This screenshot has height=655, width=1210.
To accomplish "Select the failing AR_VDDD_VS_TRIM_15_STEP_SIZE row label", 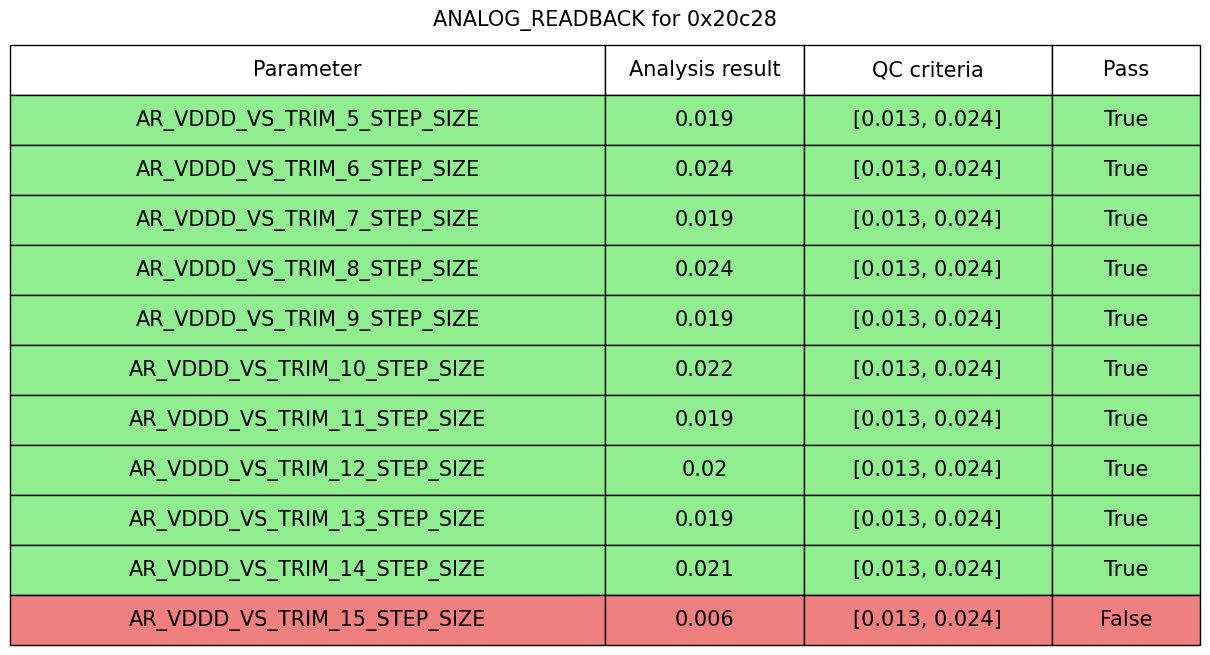I will (x=307, y=620).
